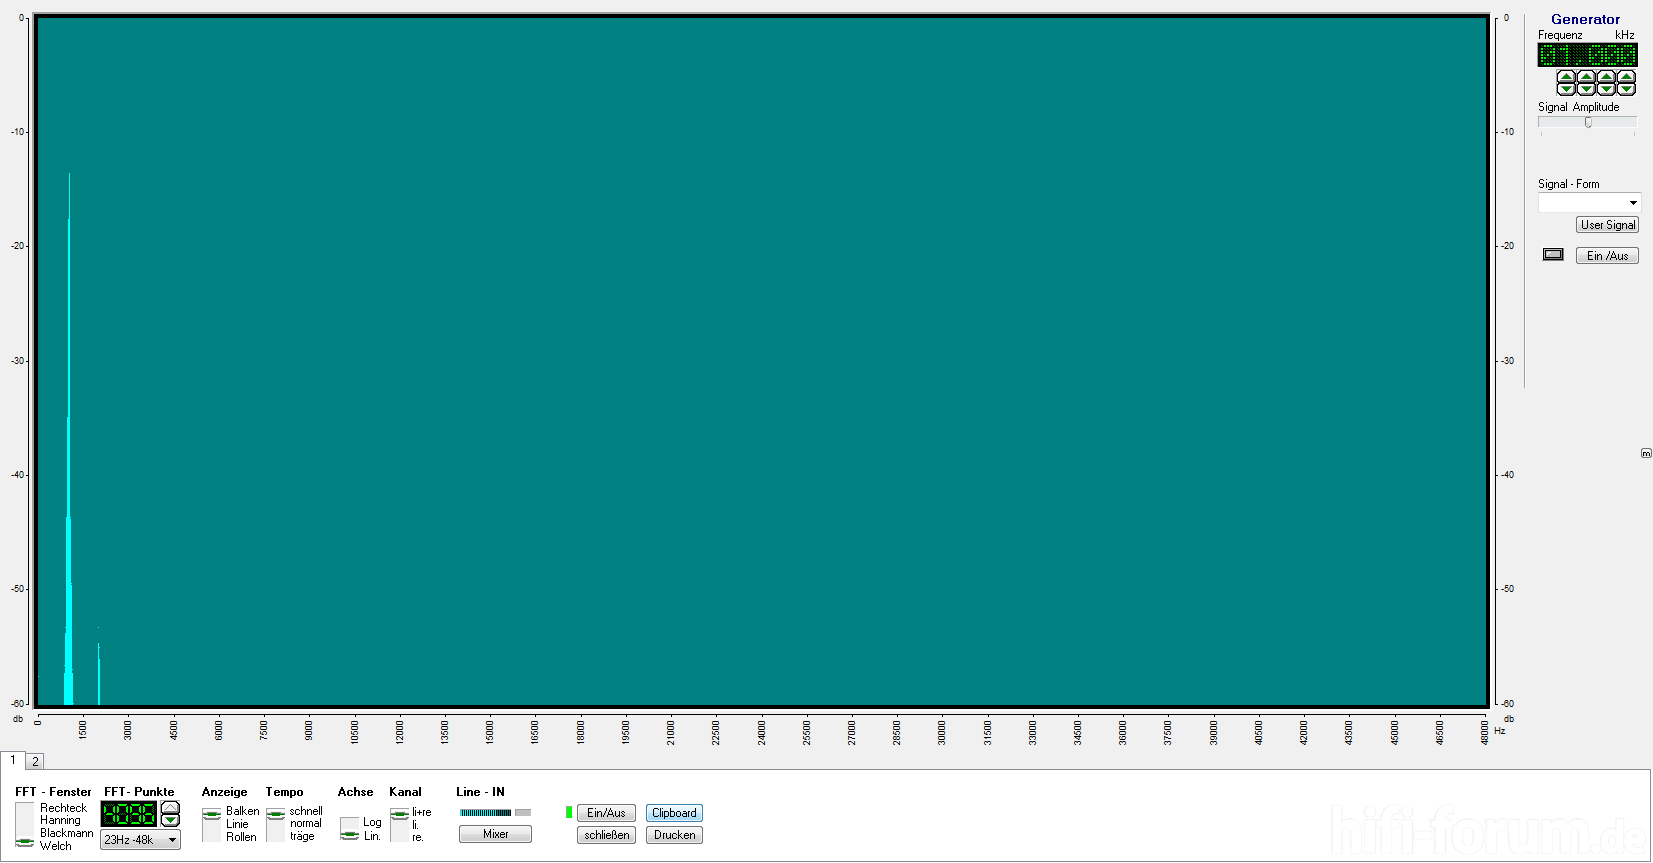Open the Line-IN Mixer
Image resolution: width=1653 pixels, height=863 pixels.
(x=495, y=834)
